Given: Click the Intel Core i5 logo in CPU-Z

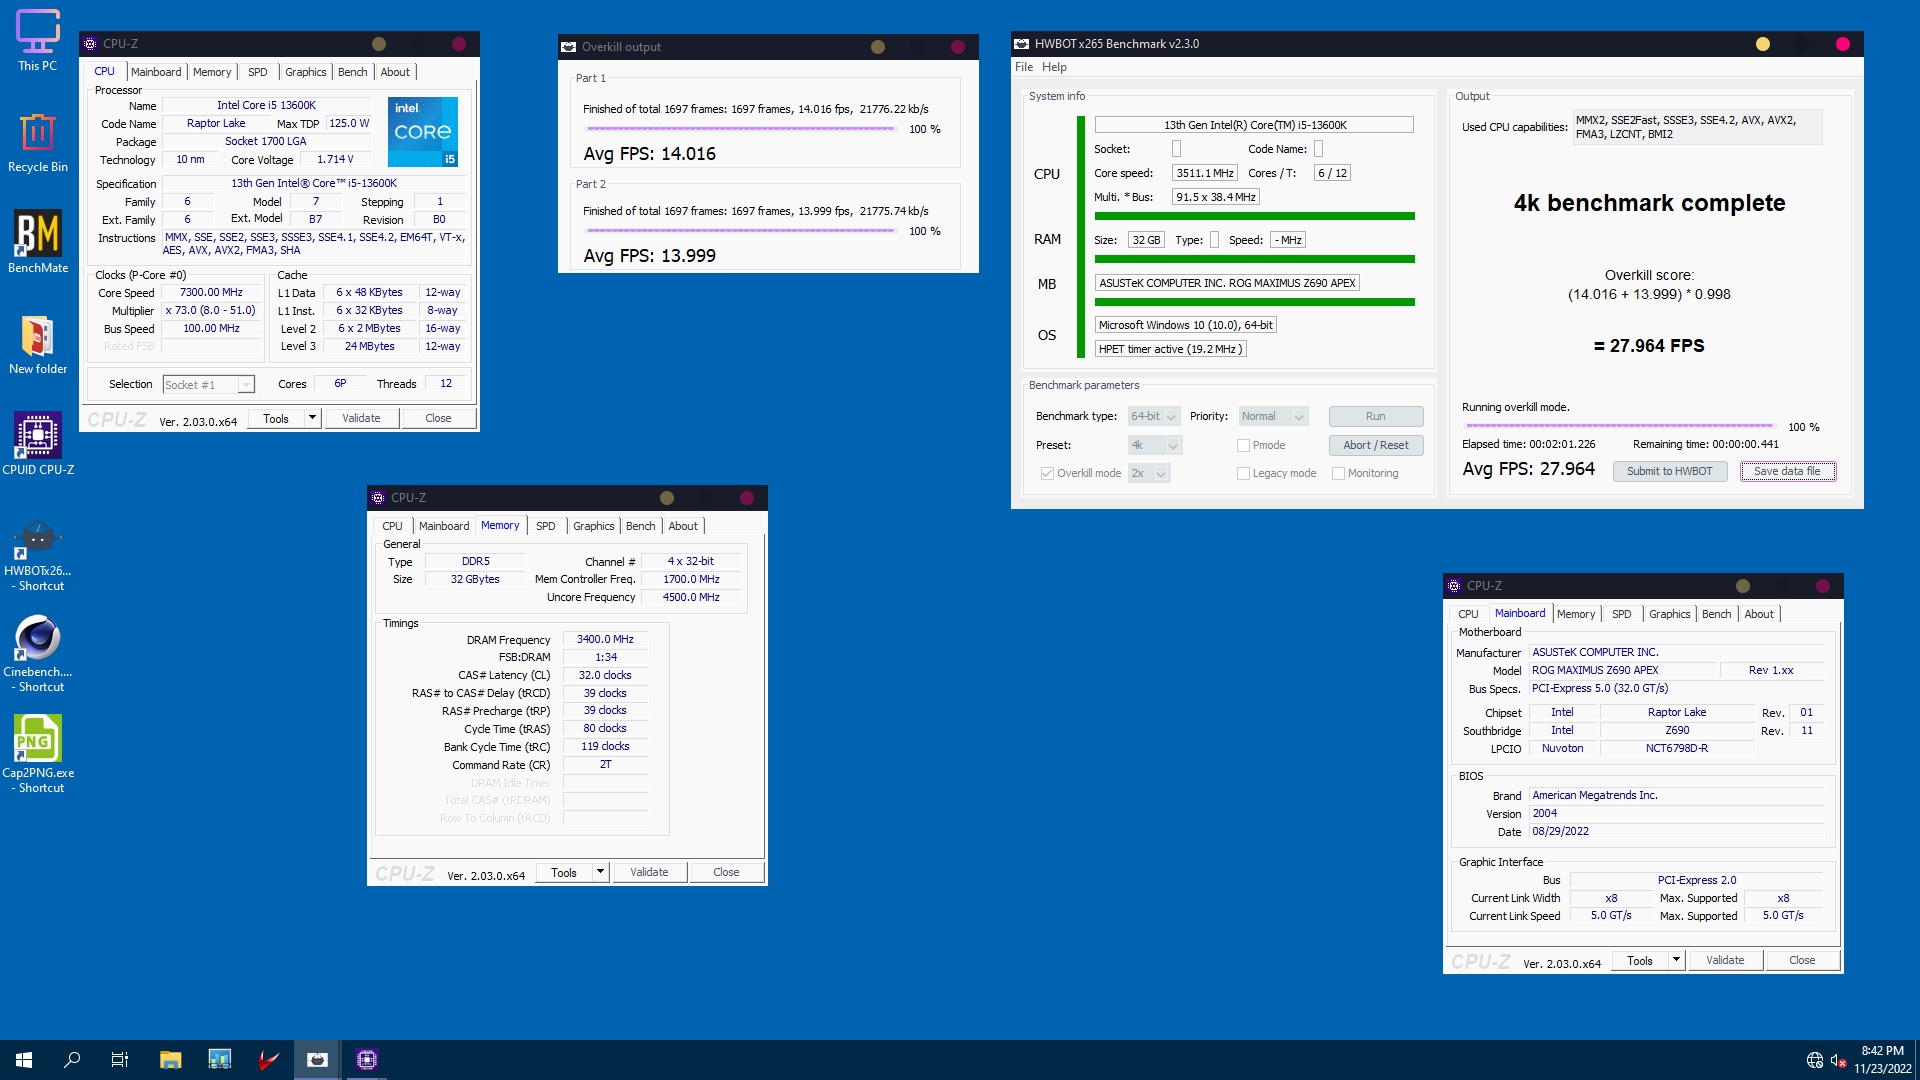Looking at the screenshot, I should tap(423, 131).
